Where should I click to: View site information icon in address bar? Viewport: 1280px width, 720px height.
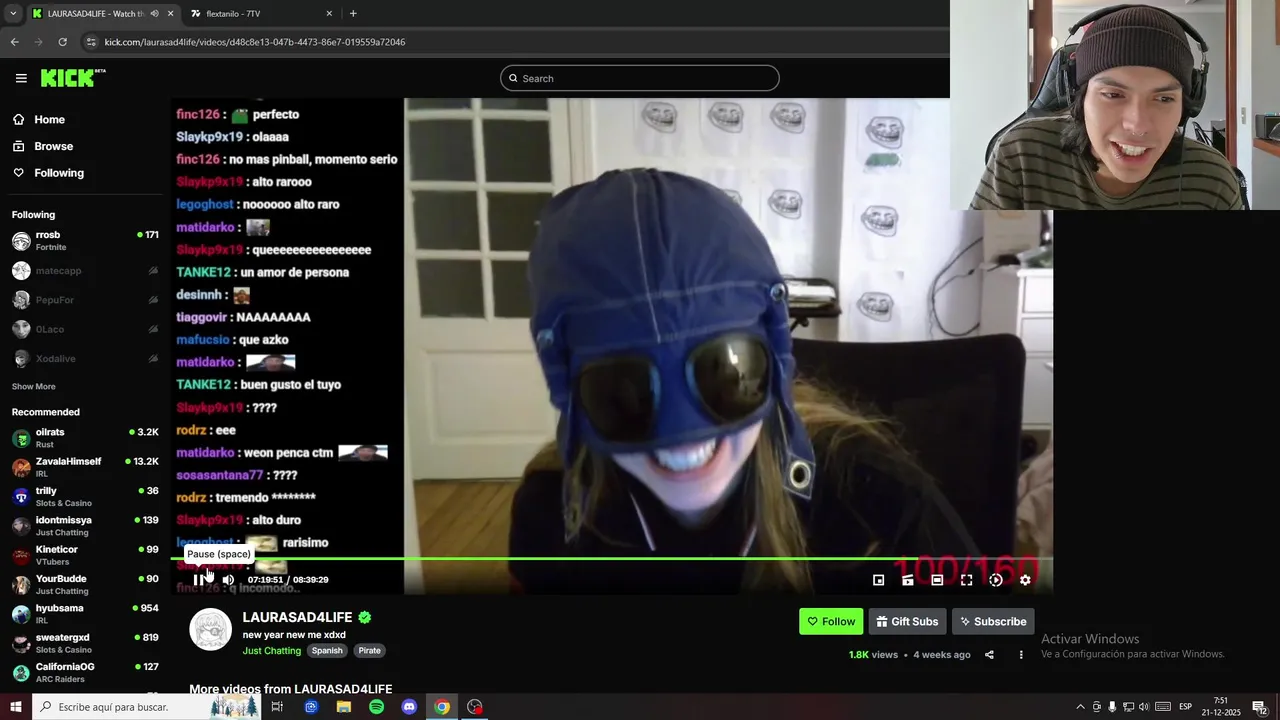[91, 42]
